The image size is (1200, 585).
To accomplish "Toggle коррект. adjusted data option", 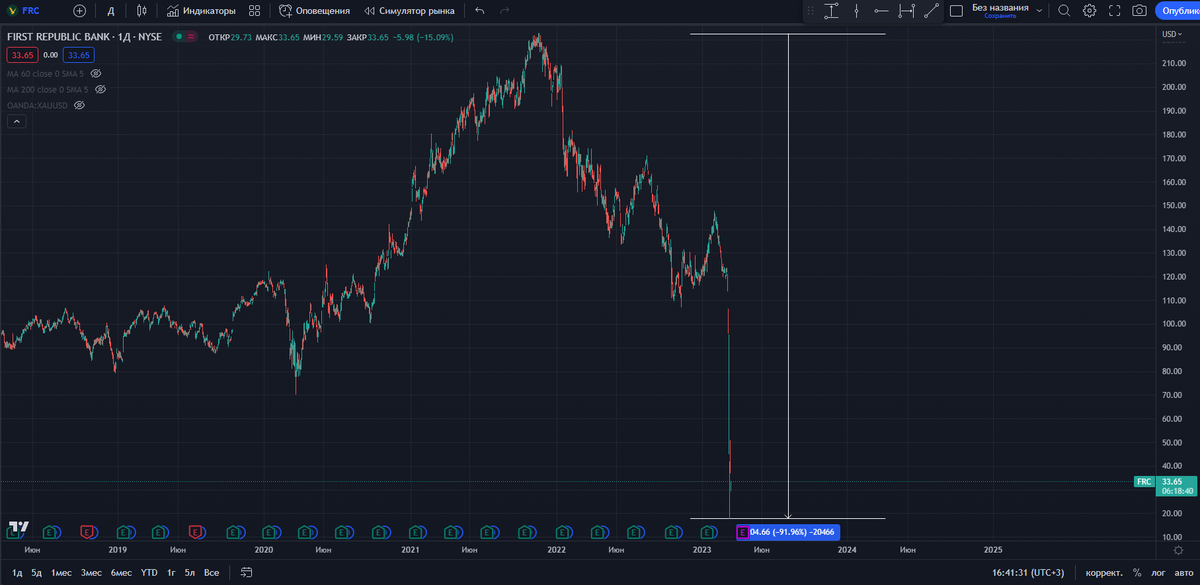I will point(1102,573).
